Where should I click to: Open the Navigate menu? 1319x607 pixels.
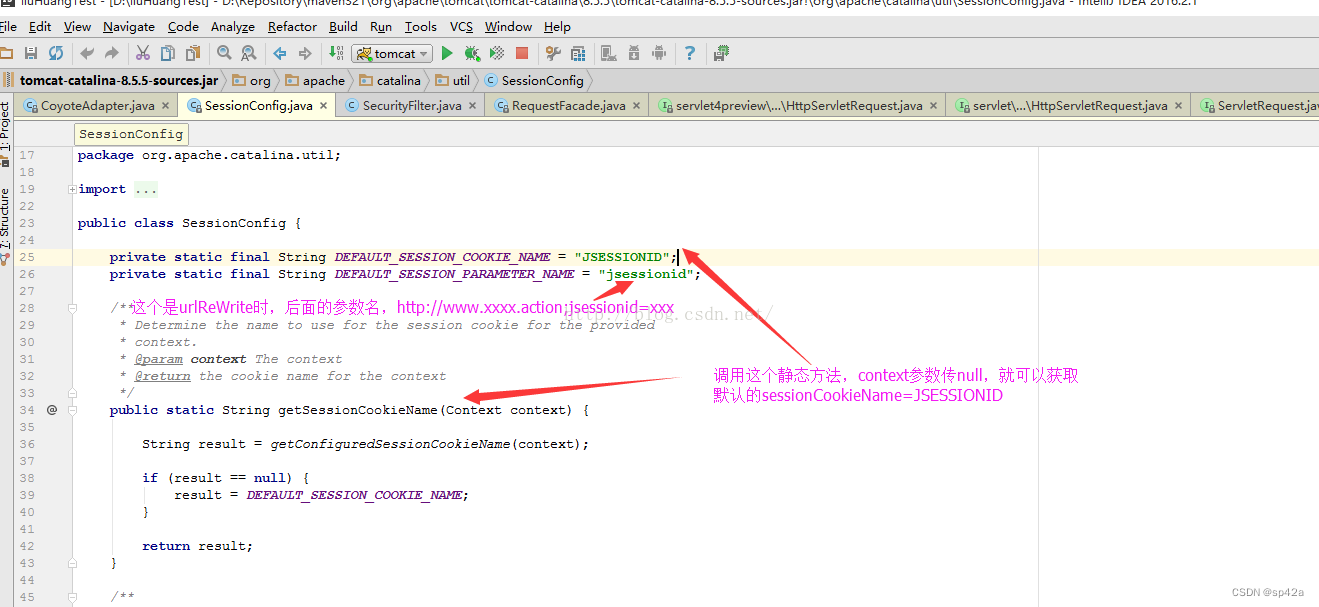129,27
